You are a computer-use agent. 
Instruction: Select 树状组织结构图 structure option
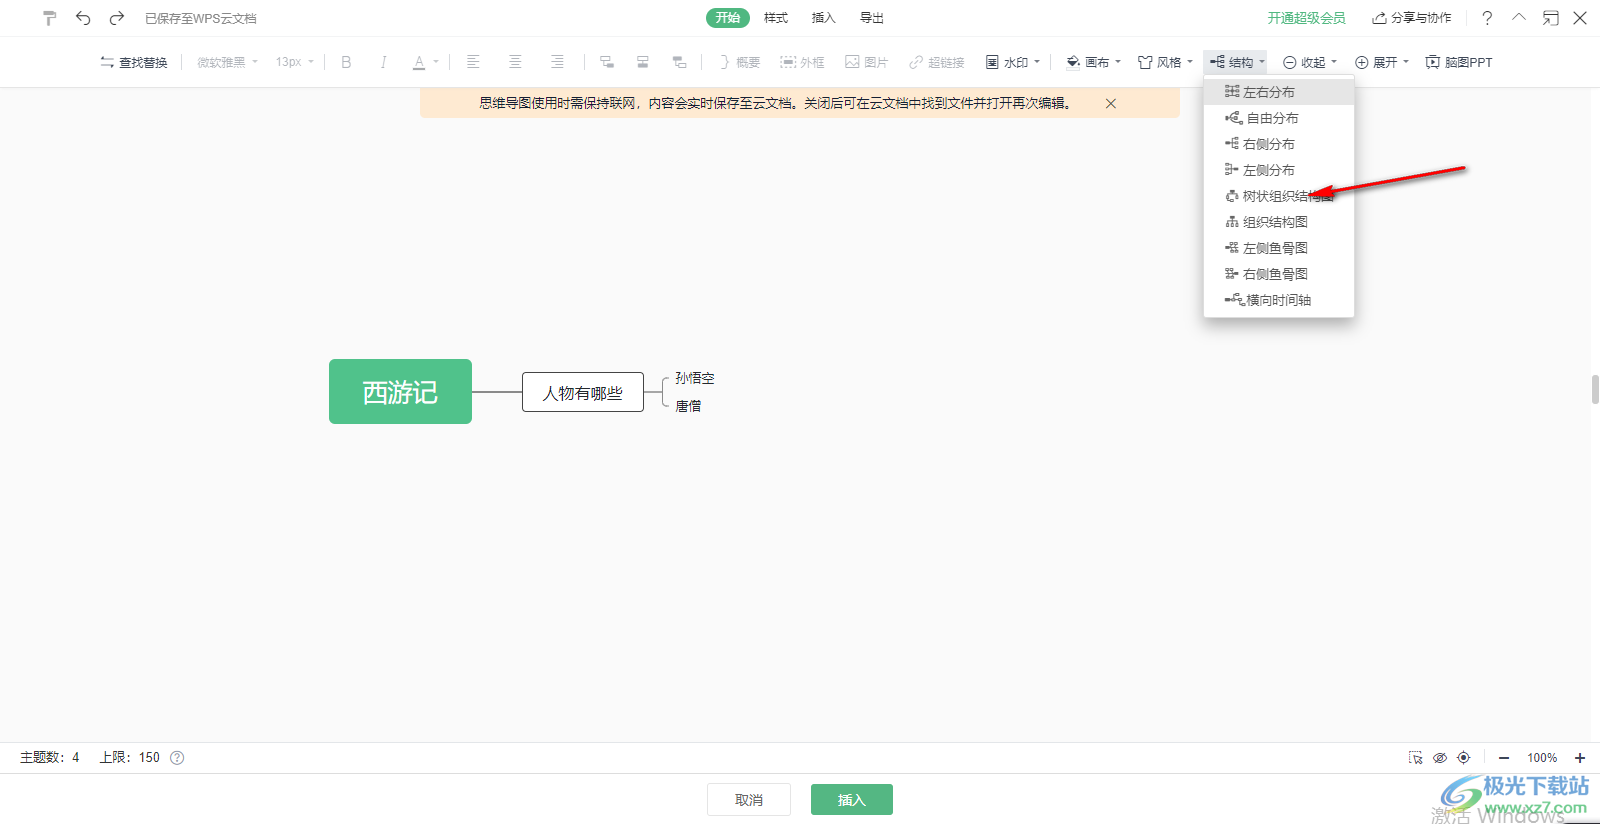coord(1279,196)
